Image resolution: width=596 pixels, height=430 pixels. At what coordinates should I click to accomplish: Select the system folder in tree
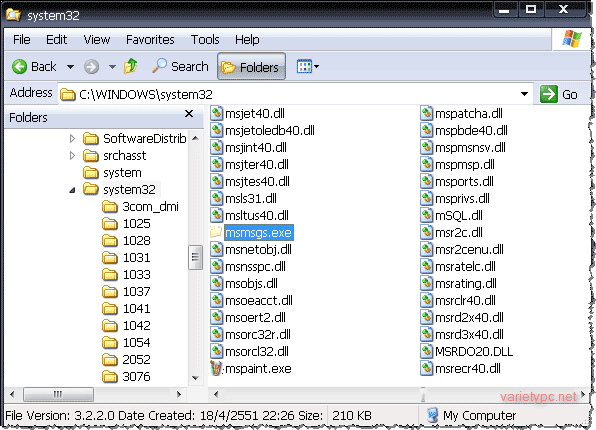point(122,173)
